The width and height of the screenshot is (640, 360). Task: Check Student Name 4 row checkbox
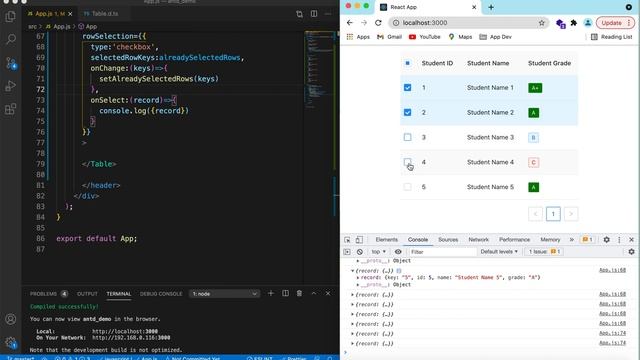coord(407,162)
